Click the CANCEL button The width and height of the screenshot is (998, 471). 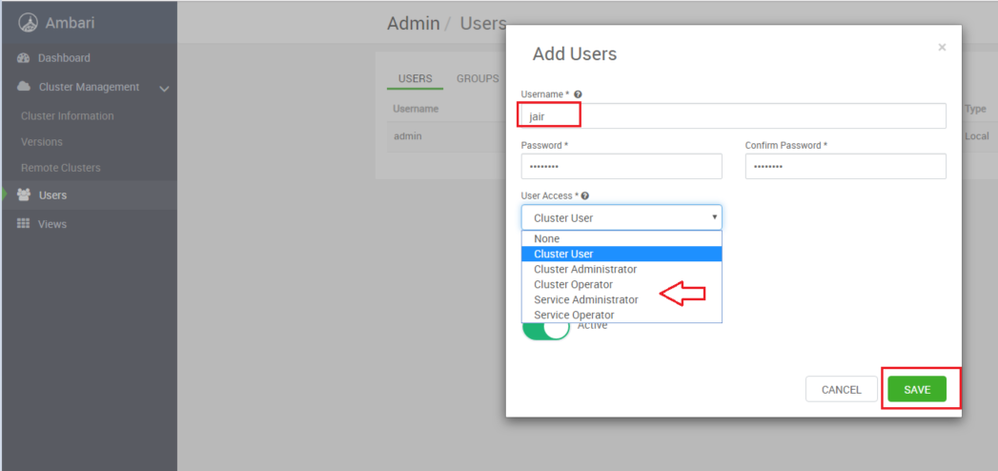point(841,390)
